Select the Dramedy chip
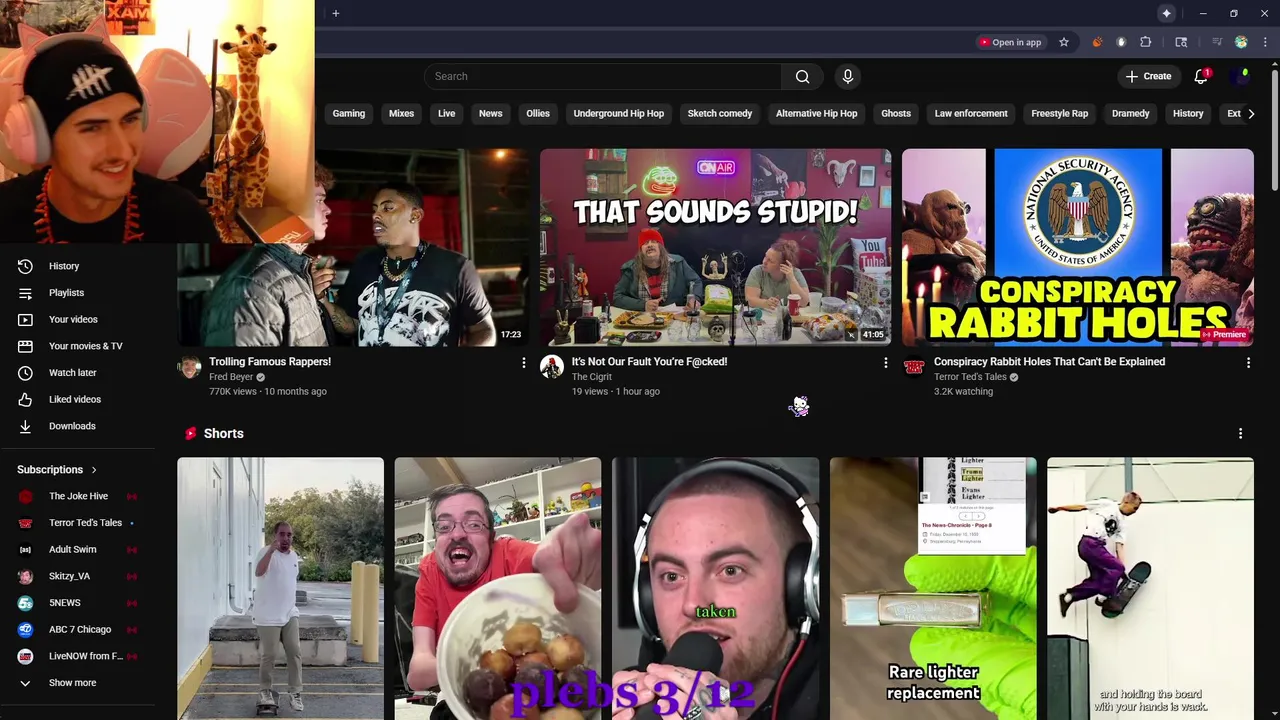The width and height of the screenshot is (1280, 720). pyautogui.click(x=1130, y=113)
